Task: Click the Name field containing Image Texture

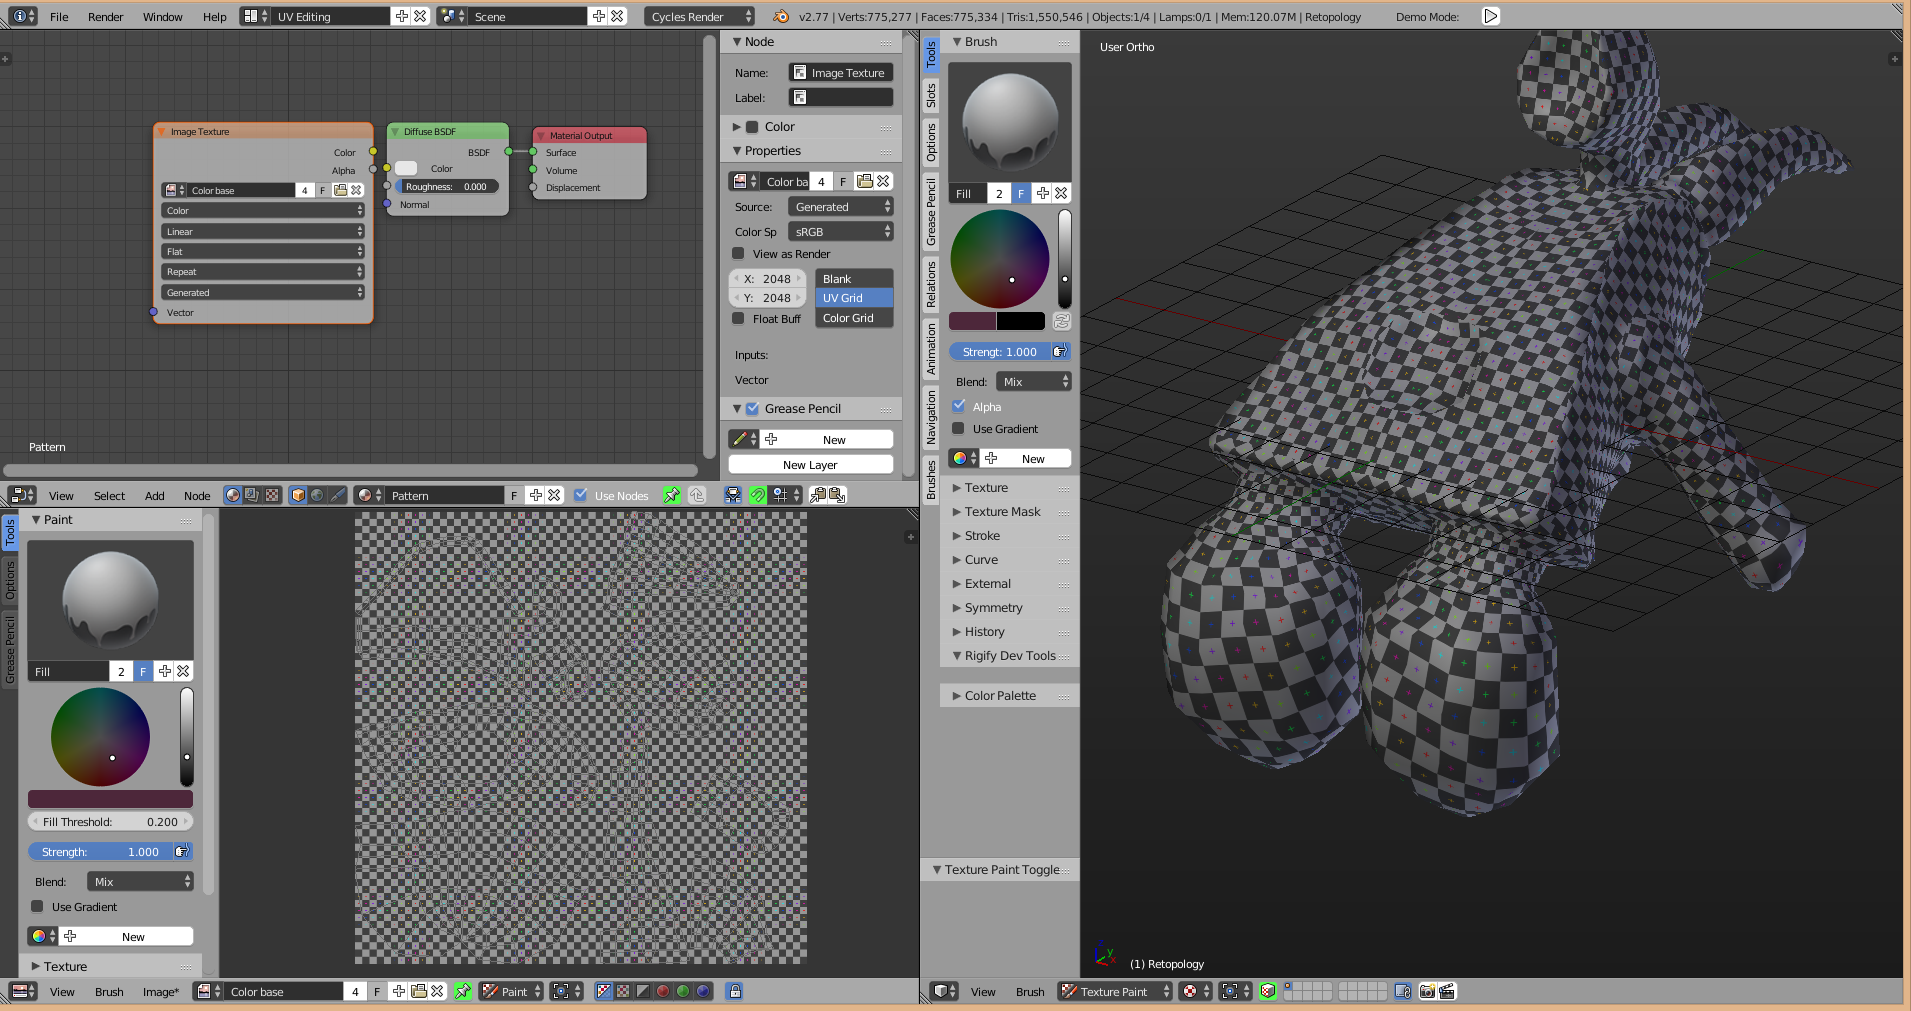Action: click(841, 73)
